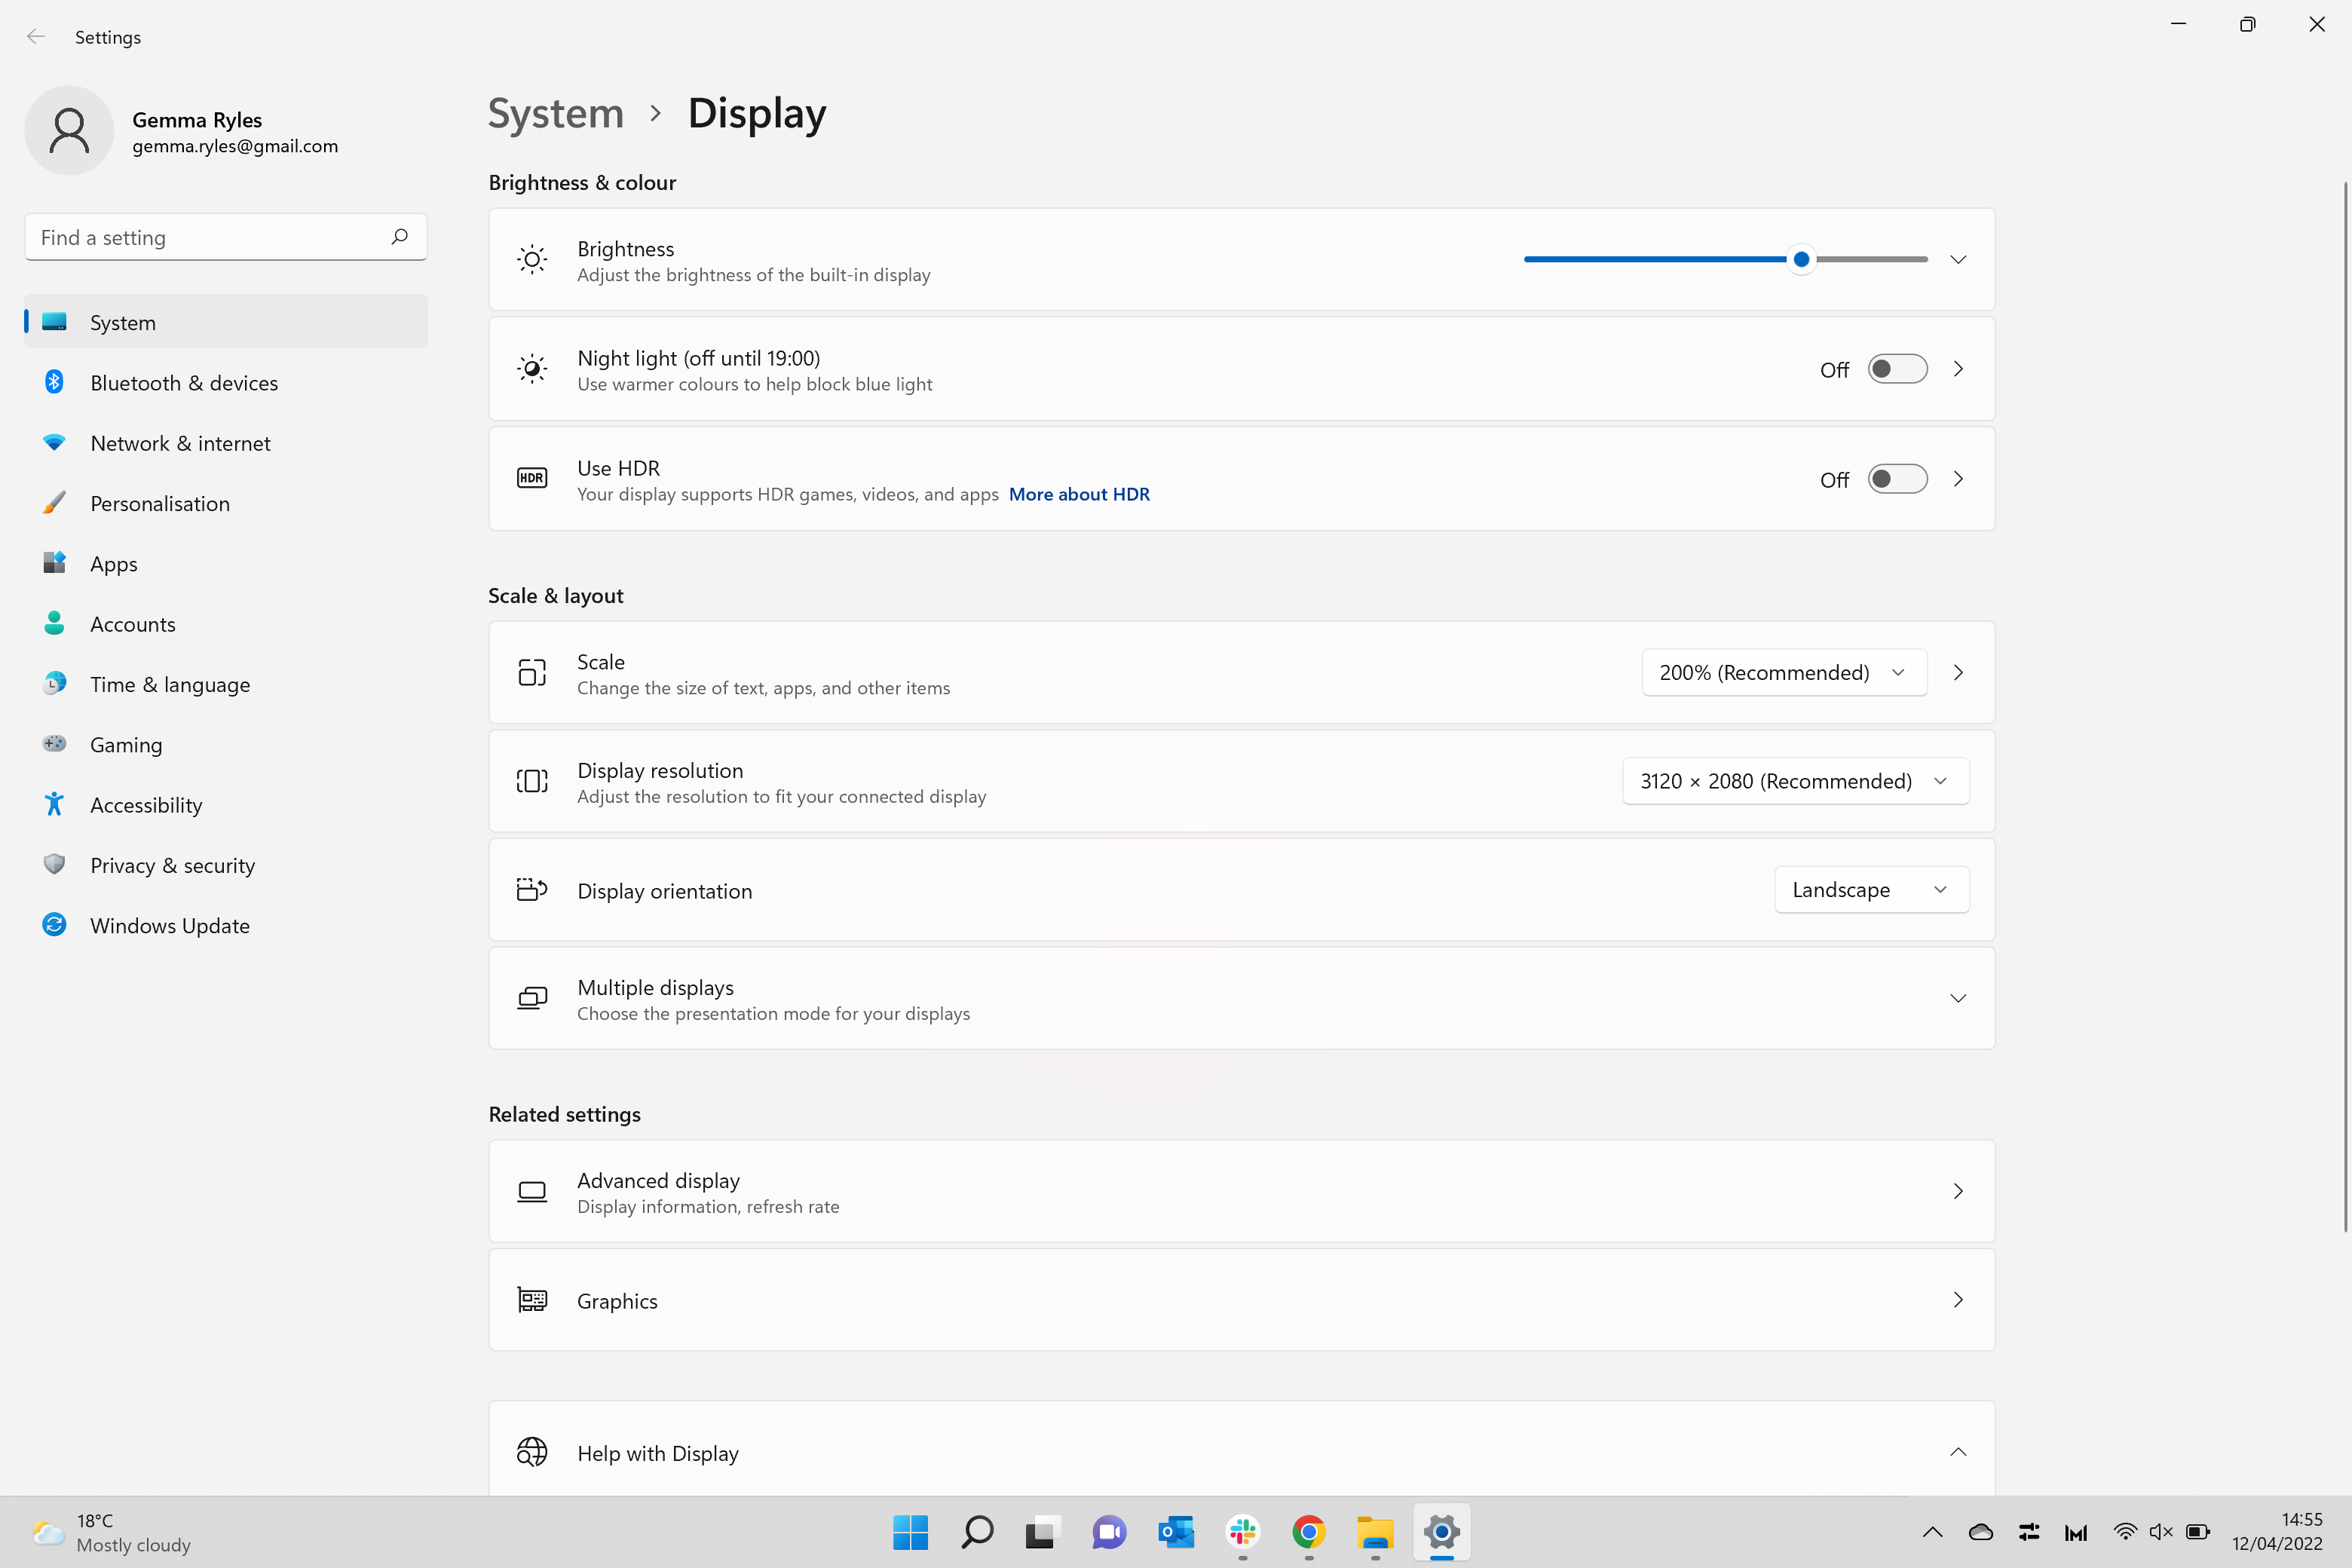Expand Brightness options chevron
The image size is (2352, 1568).
click(1958, 260)
